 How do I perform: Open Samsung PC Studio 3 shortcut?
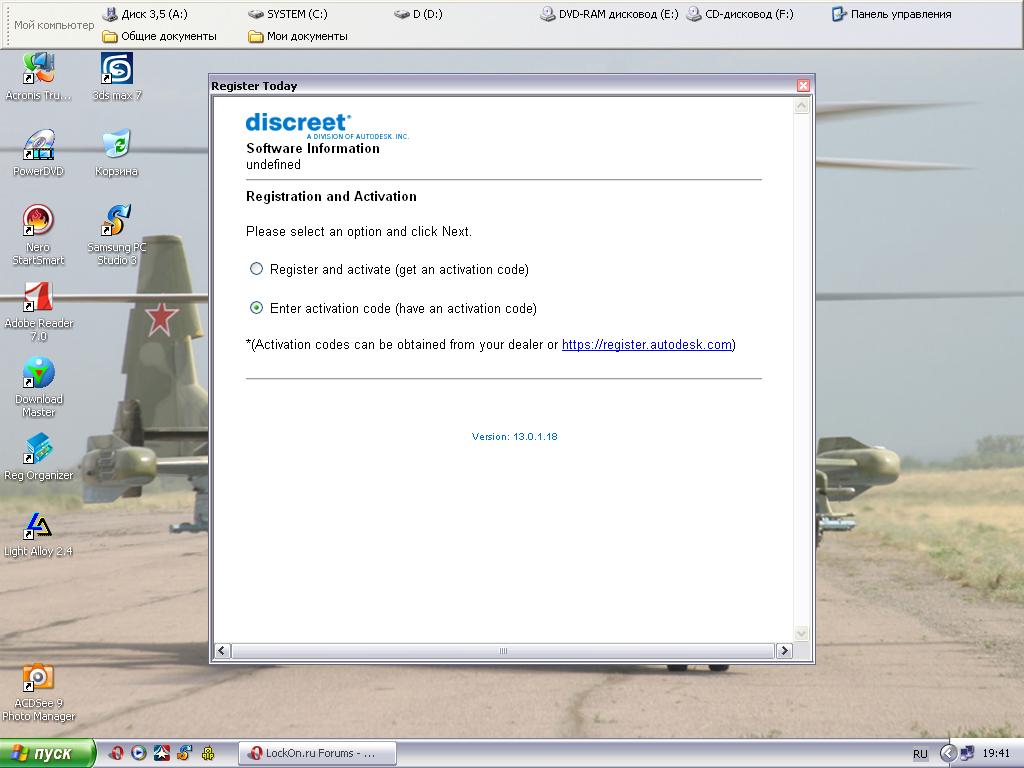coord(116,234)
